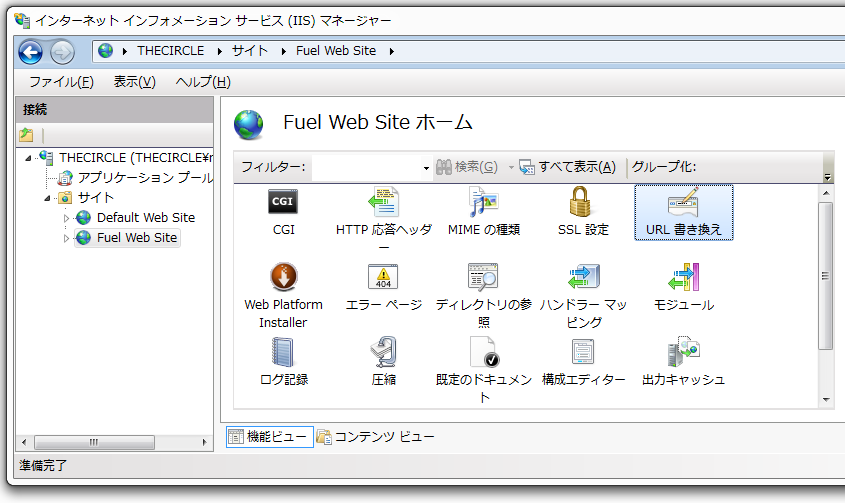
Task: Click Fuel Web Site in breadcrumb
Action: coord(336,51)
